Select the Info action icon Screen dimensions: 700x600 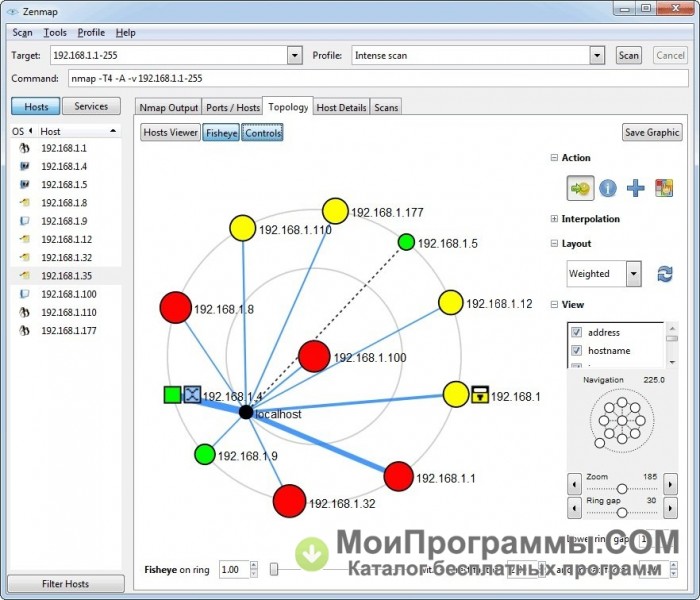[608, 188]
